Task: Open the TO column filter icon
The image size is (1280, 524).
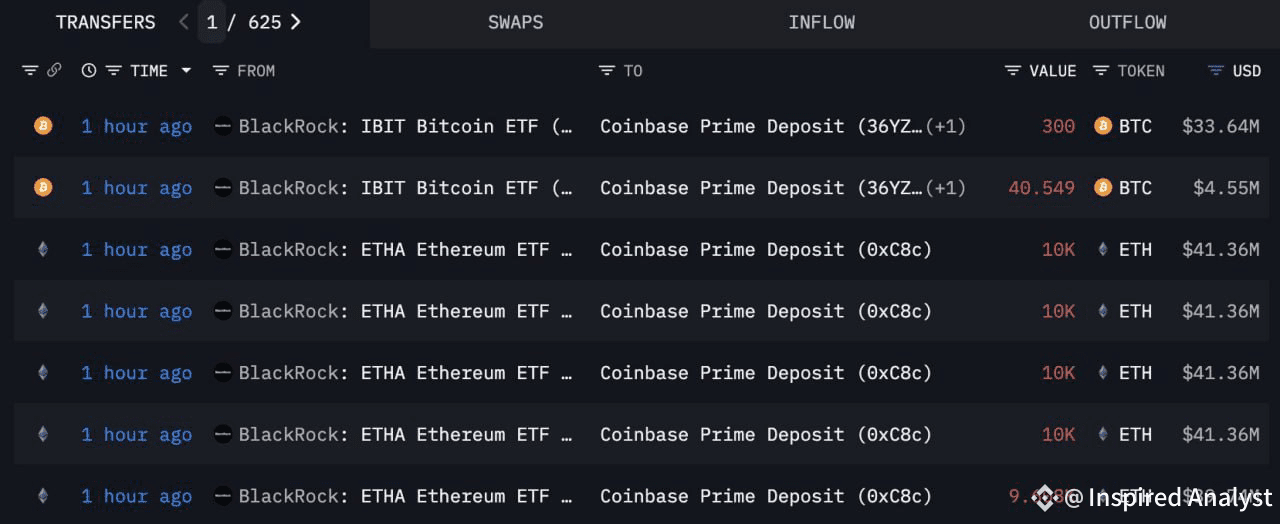Action: 607,71
